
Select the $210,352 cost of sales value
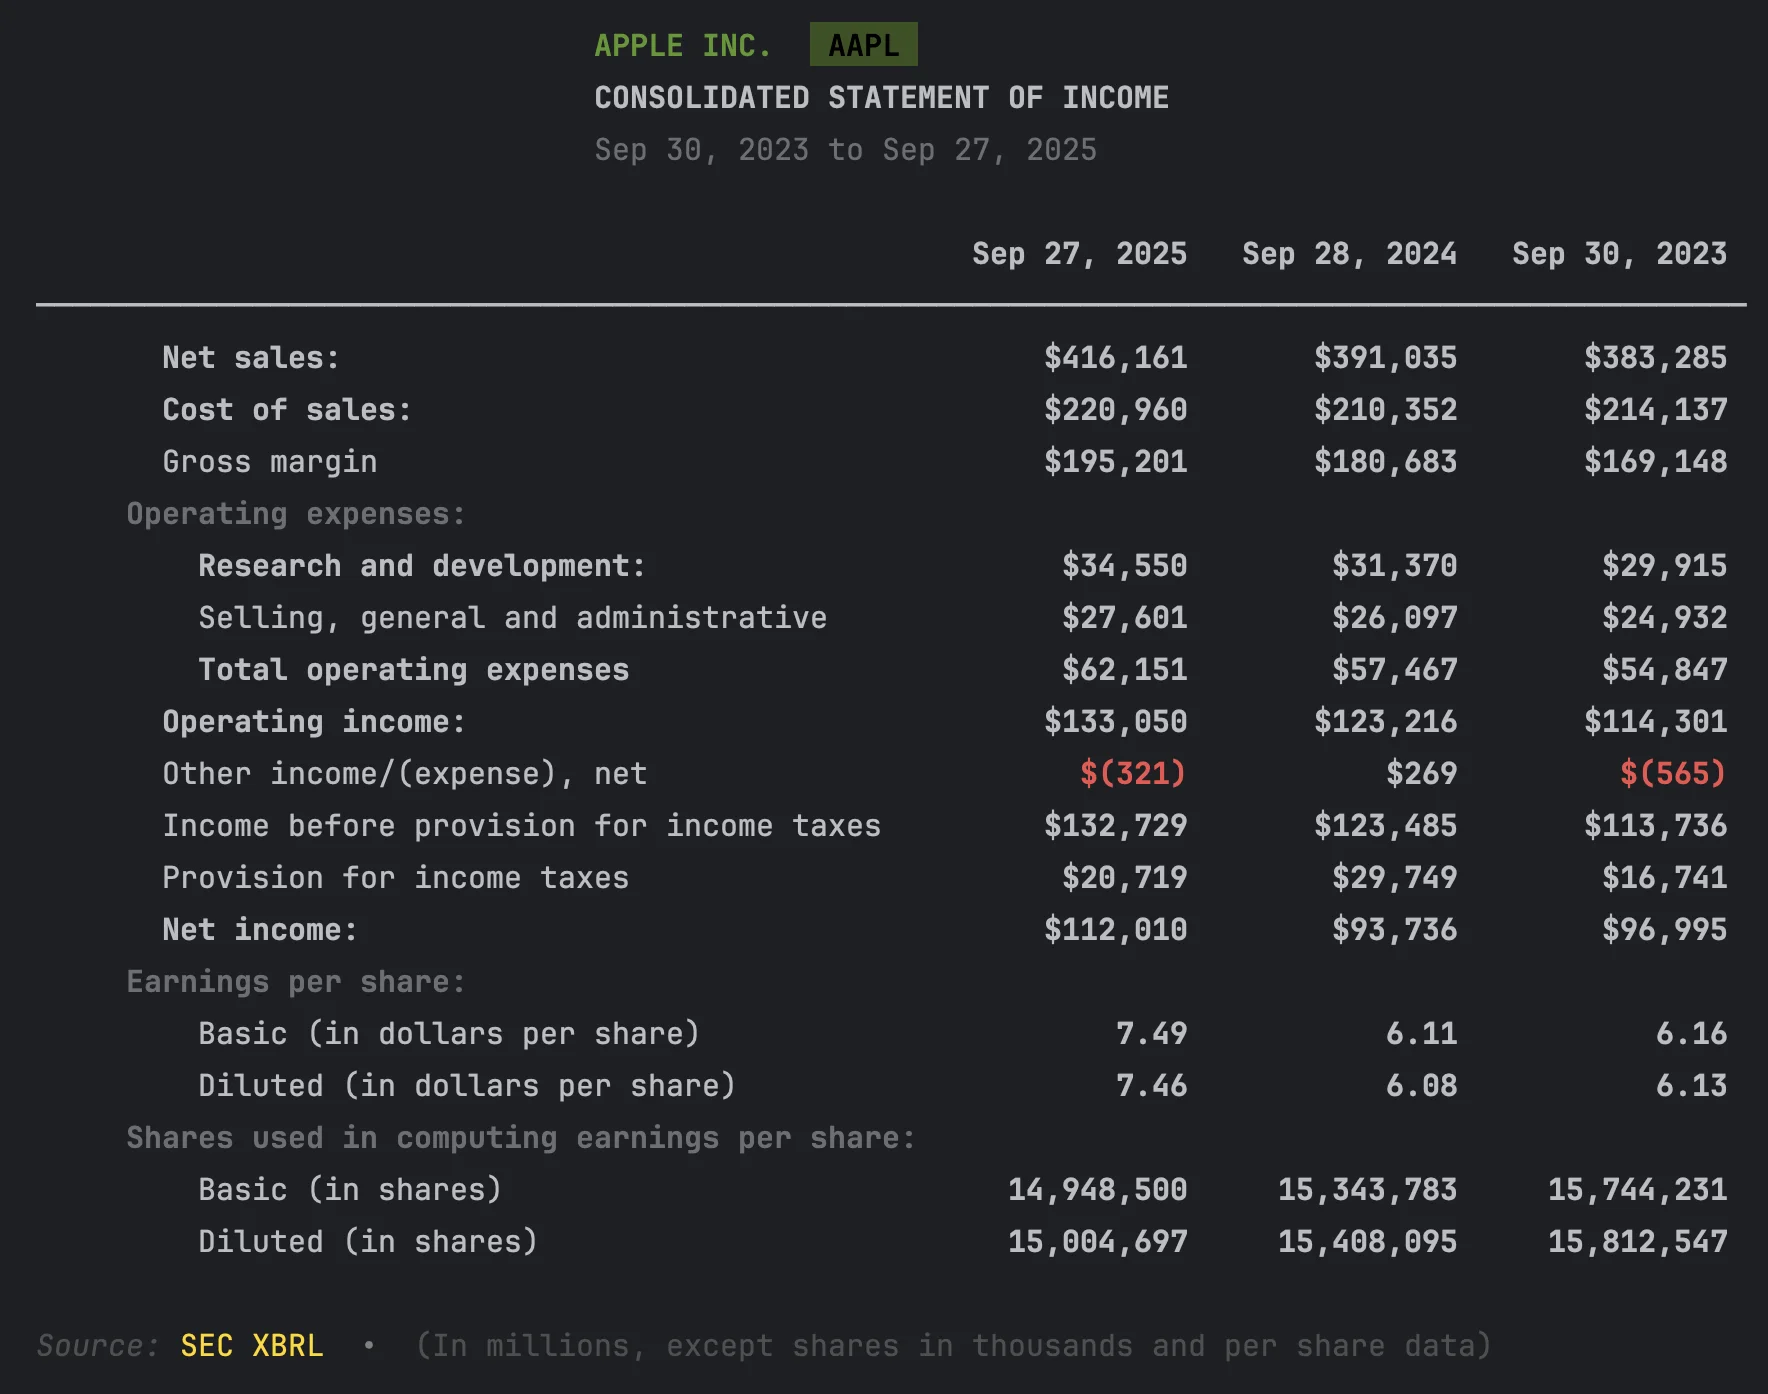[x=1385, y=410]
